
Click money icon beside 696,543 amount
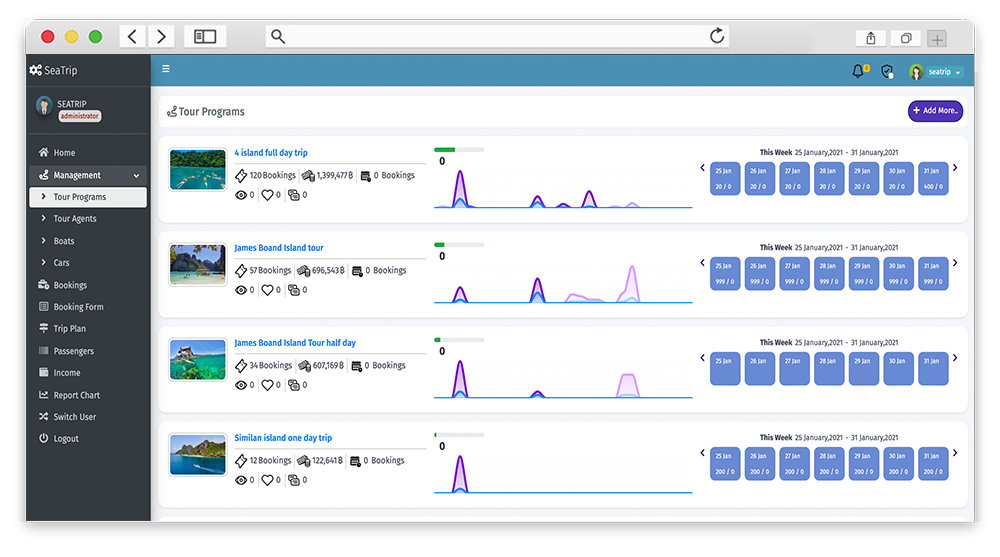coord(304,271)
